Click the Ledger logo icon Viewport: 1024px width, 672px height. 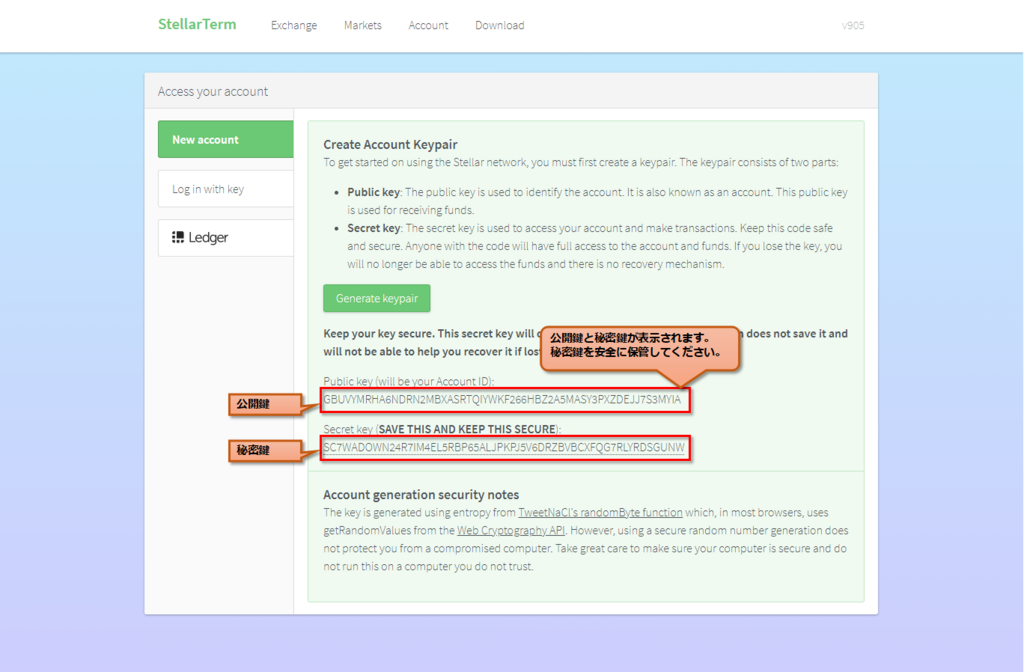[178, 237]
